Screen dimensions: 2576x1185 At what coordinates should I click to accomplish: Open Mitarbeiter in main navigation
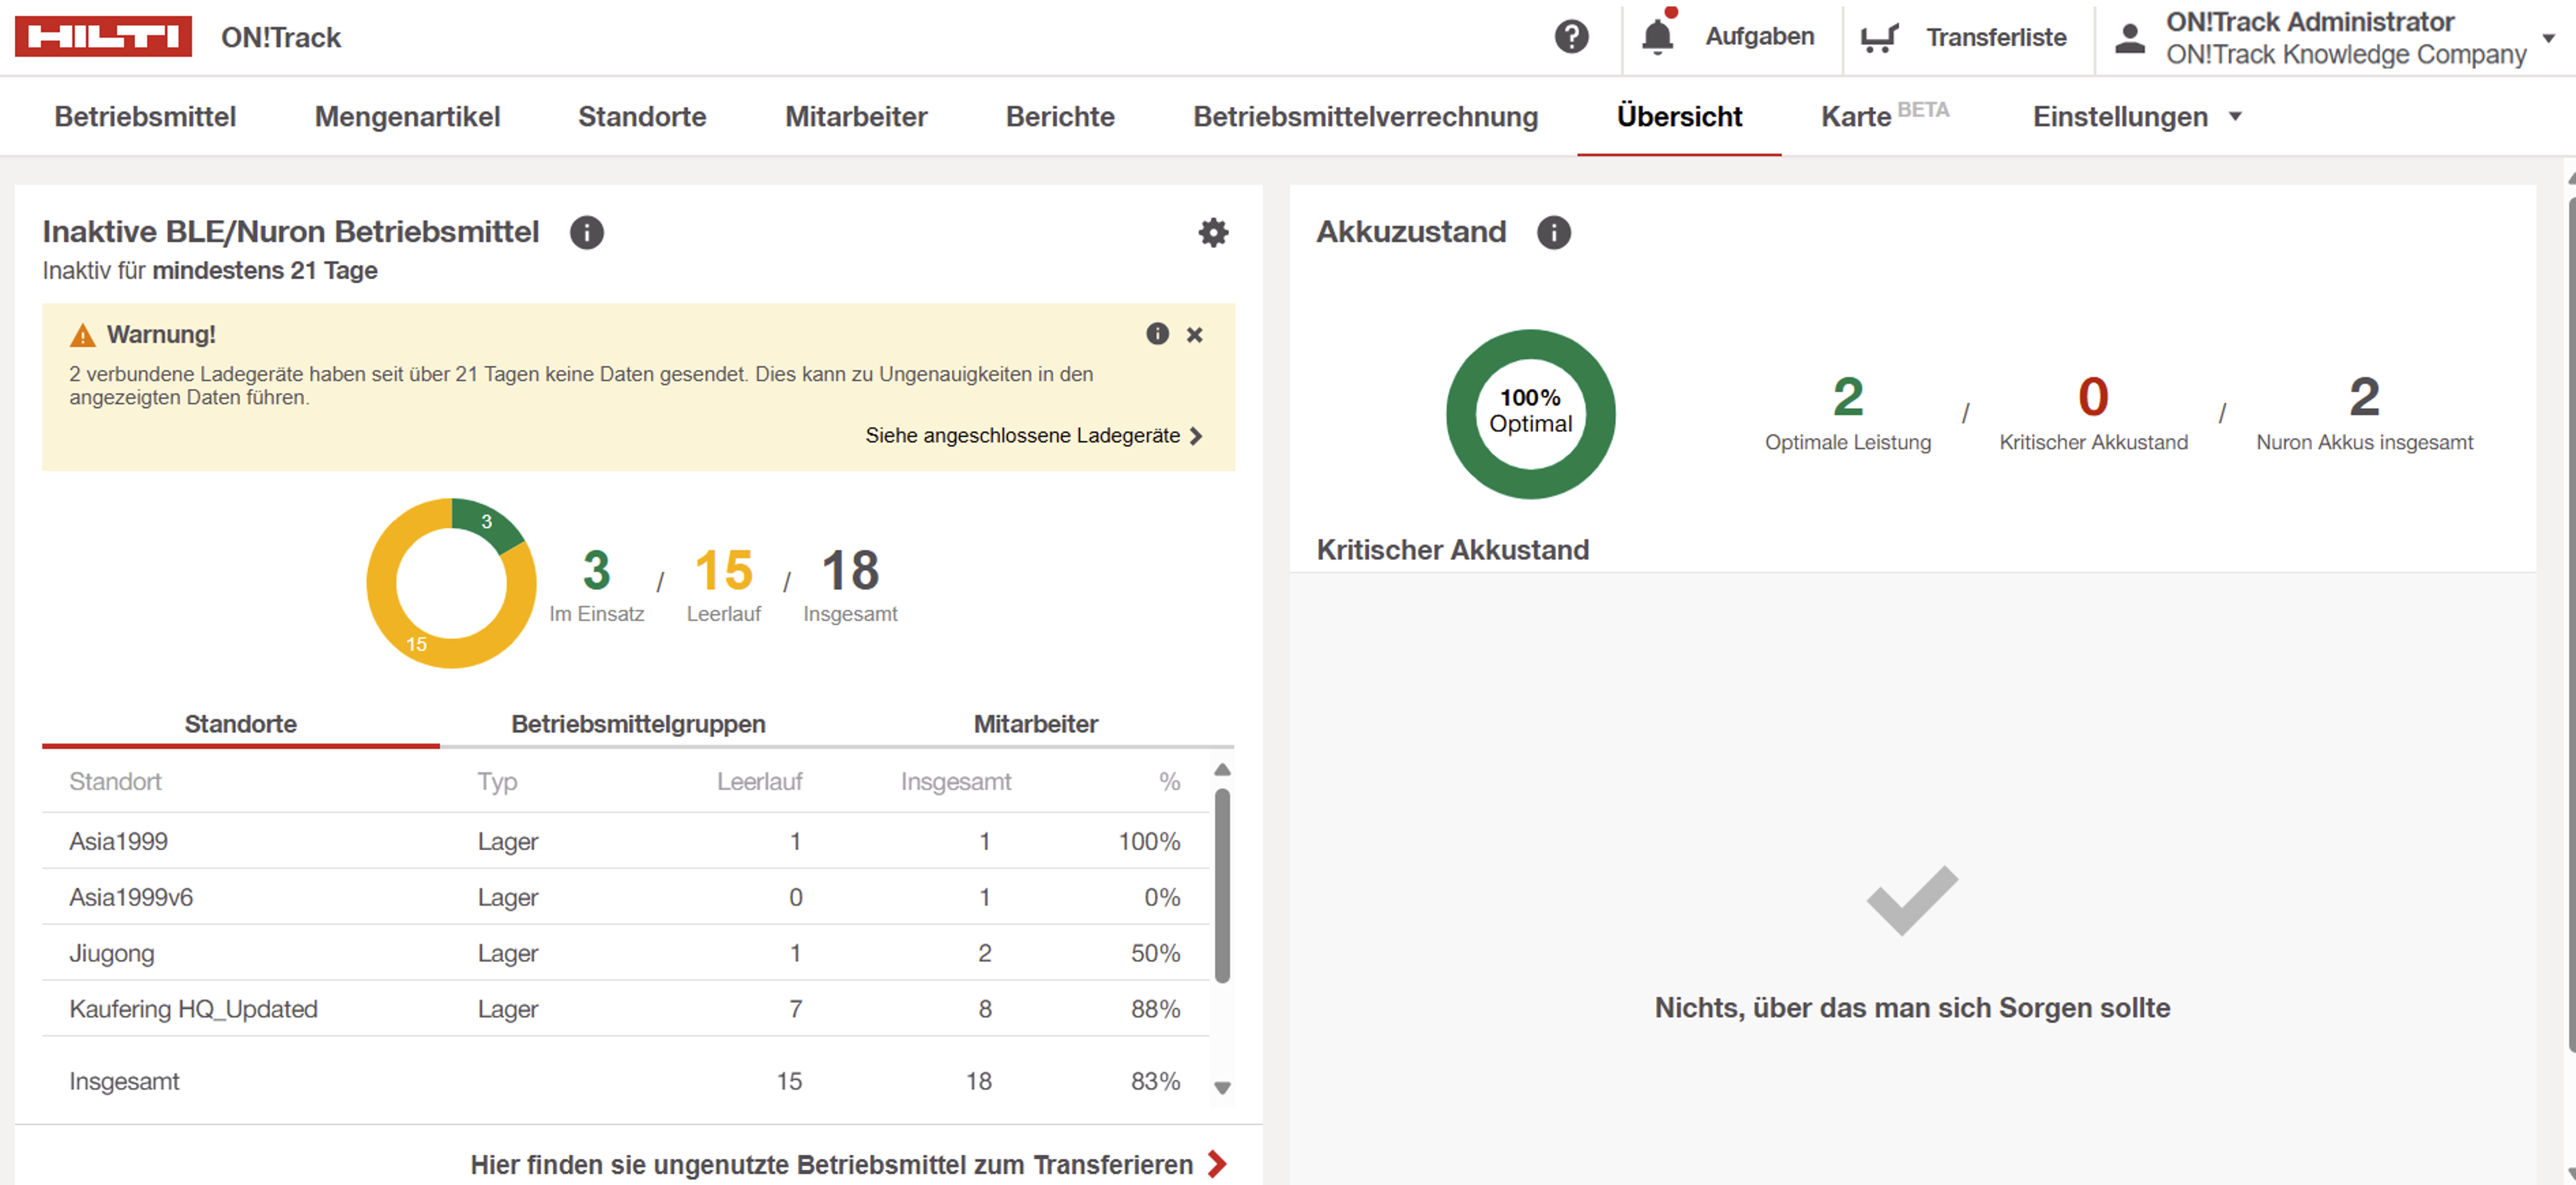(x=856, y=116)
